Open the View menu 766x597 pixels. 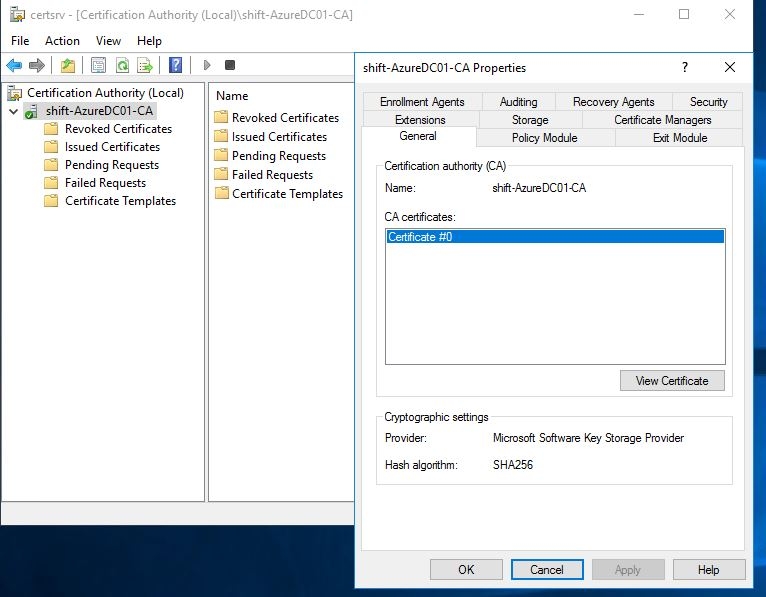[x=108, y=41]
